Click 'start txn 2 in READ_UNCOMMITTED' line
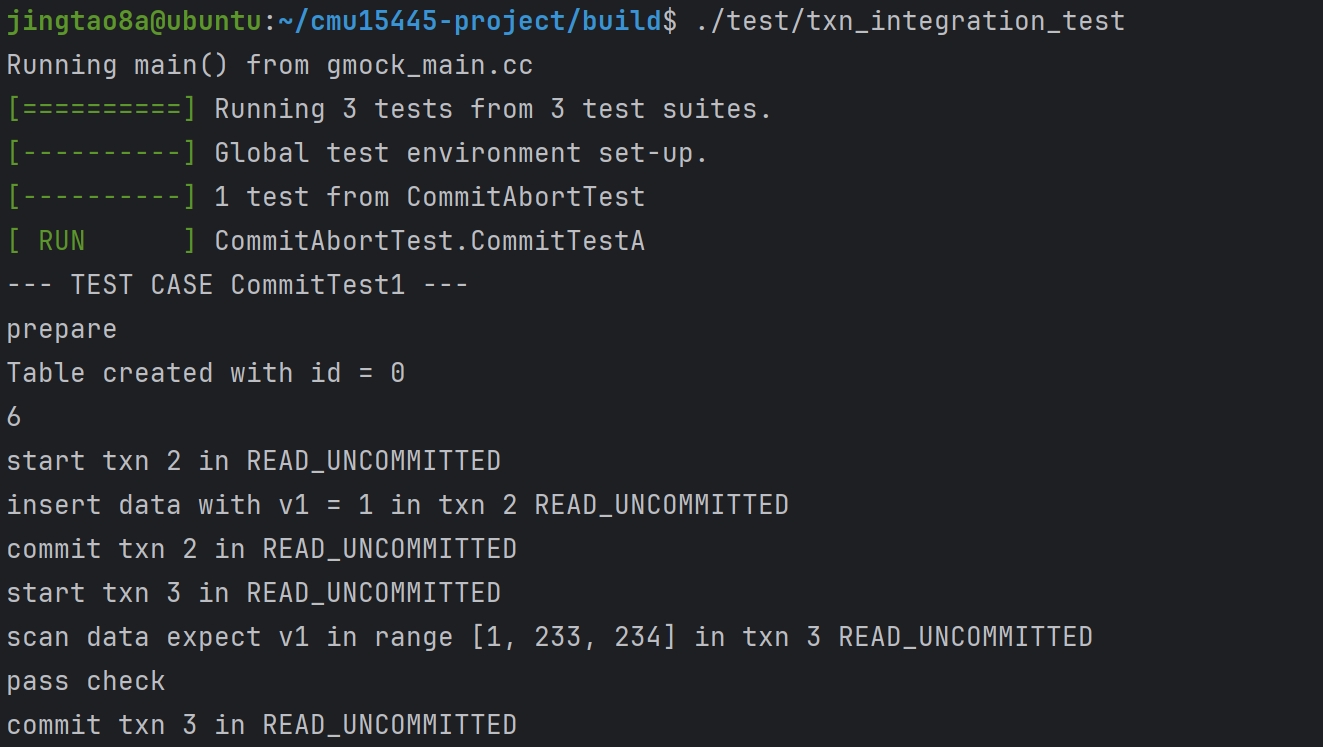Screen dimensions: 1323x747 pyautogui.click(x=254, y=461)
